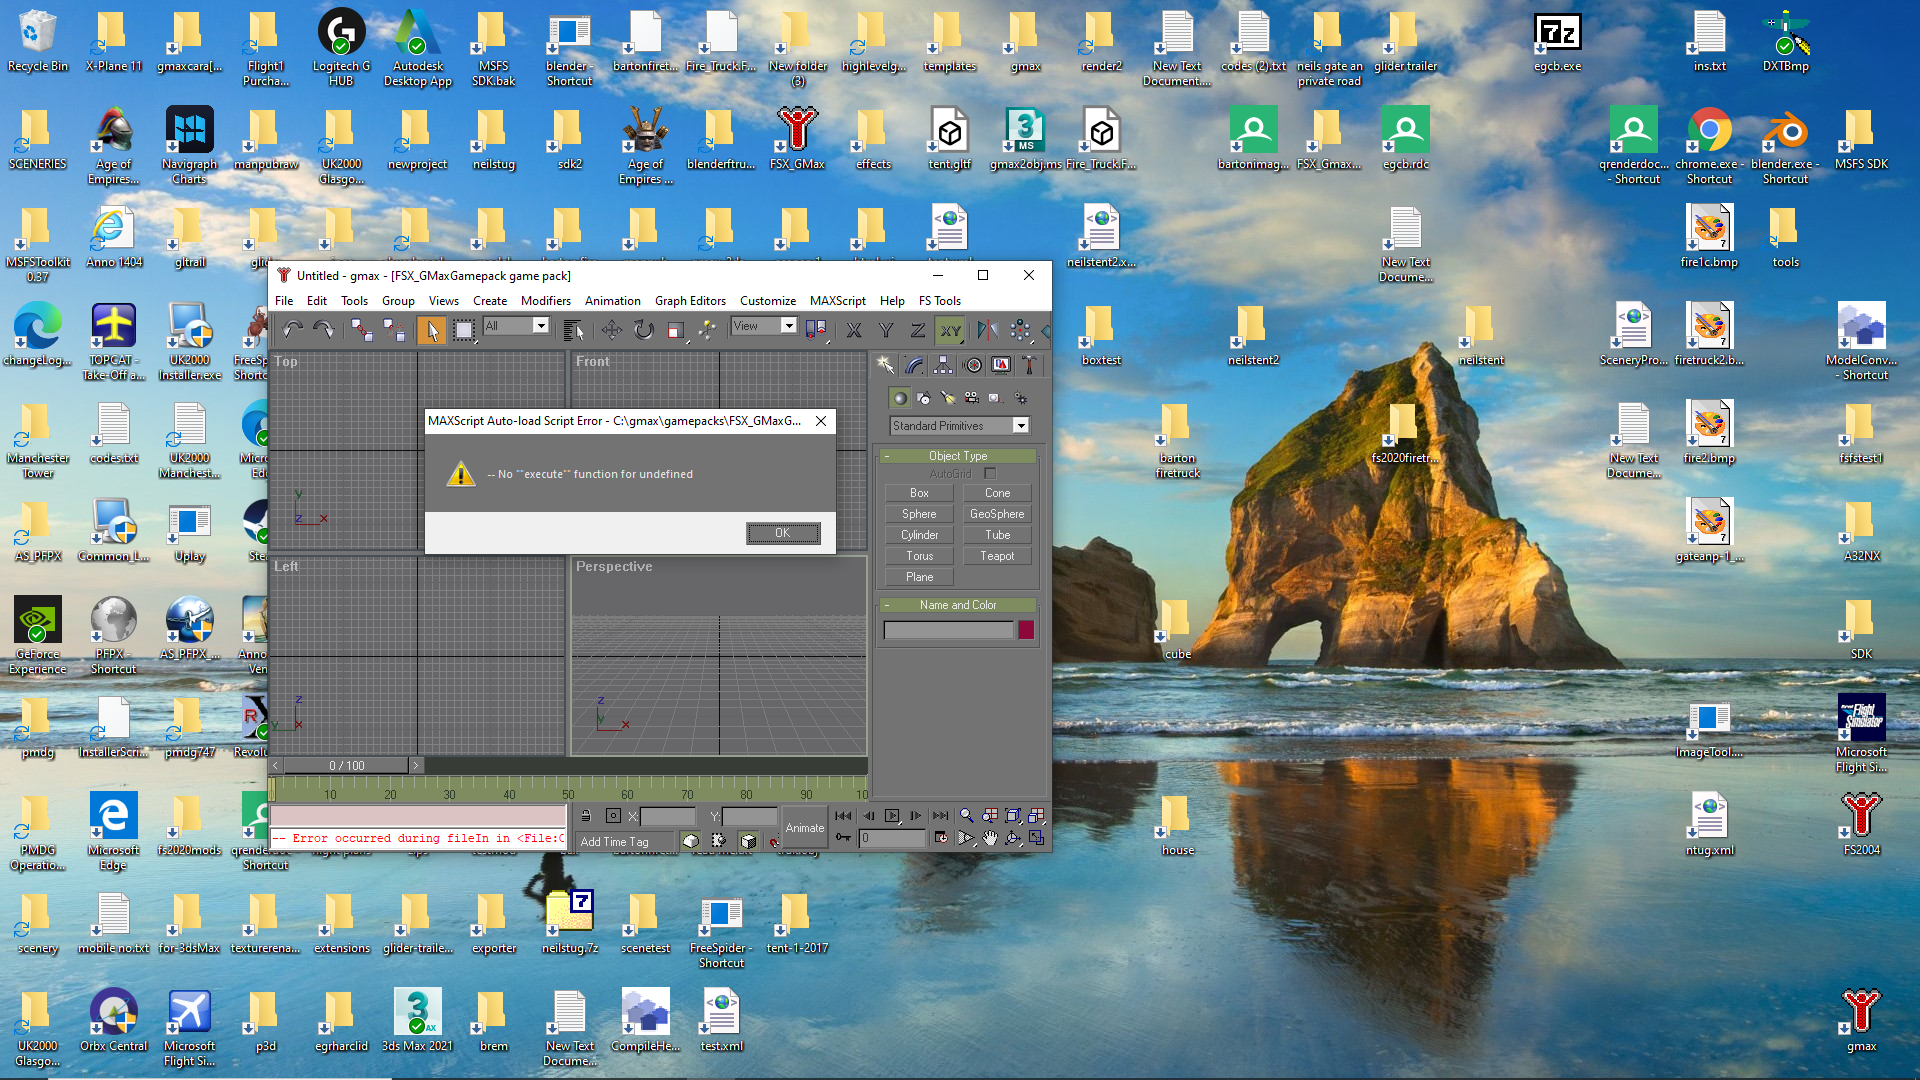Click the Add Time Tag field
This screenshot has width=1920, height=1080.
click(626, 842)
